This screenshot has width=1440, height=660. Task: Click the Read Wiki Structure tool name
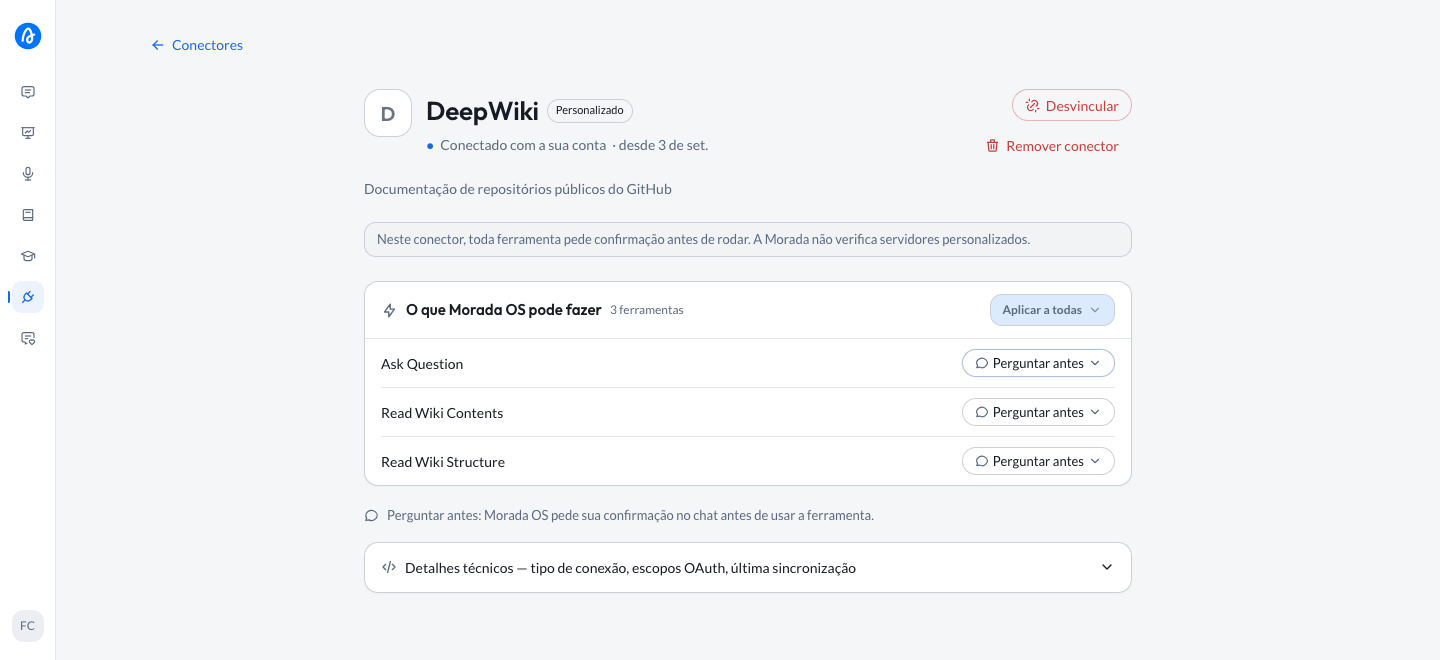pos(443,462)
